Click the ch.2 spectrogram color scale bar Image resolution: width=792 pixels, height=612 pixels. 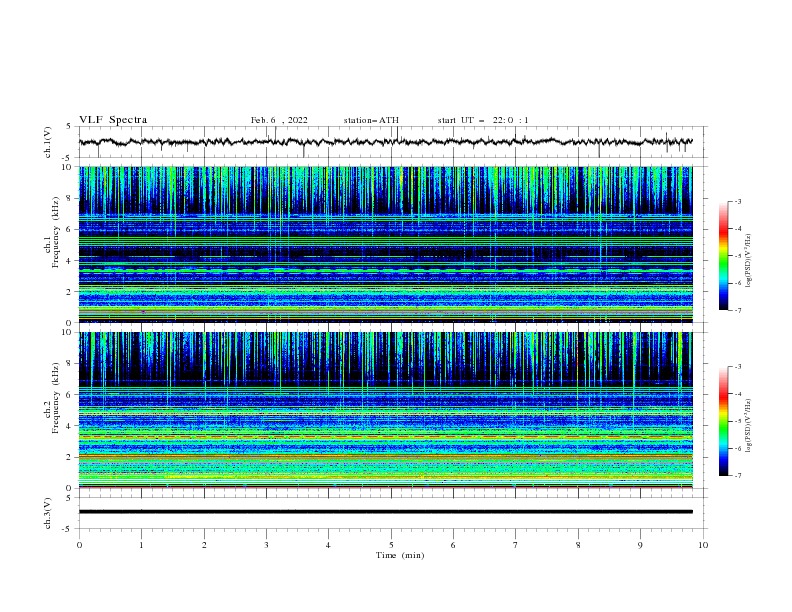tap(723, 421)
